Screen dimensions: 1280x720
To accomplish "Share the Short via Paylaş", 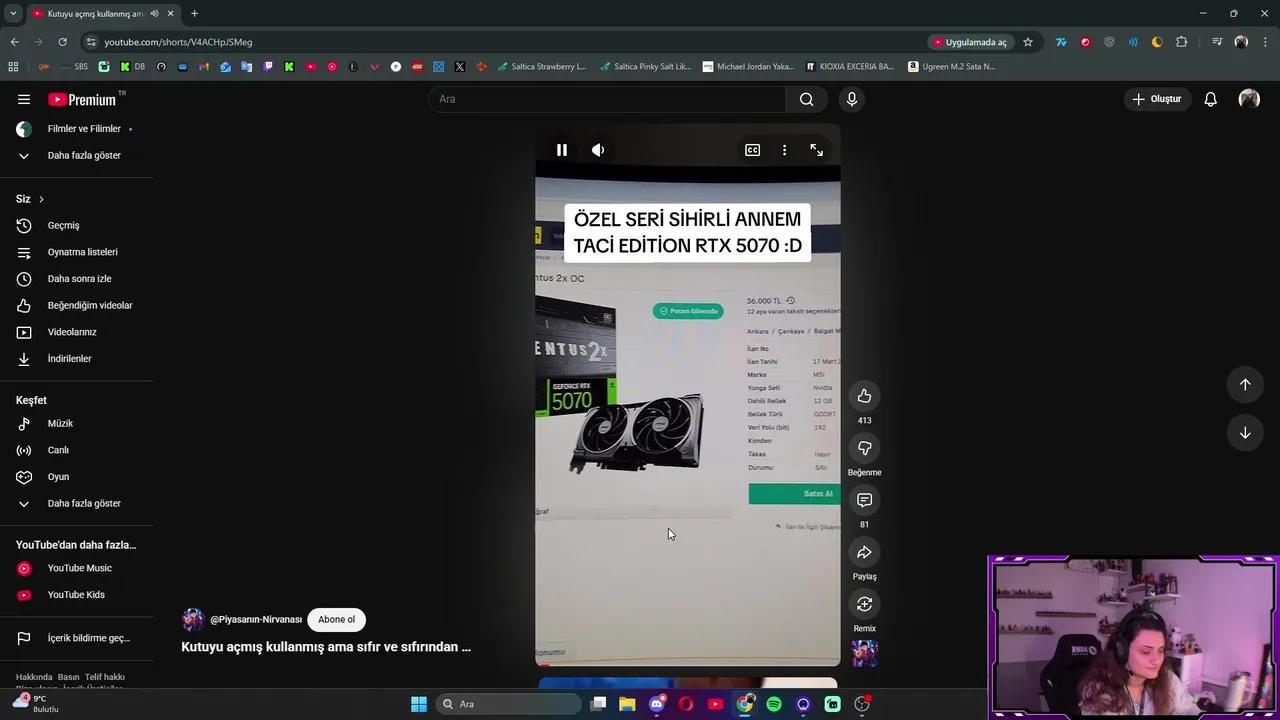I will tap(864, 552).
